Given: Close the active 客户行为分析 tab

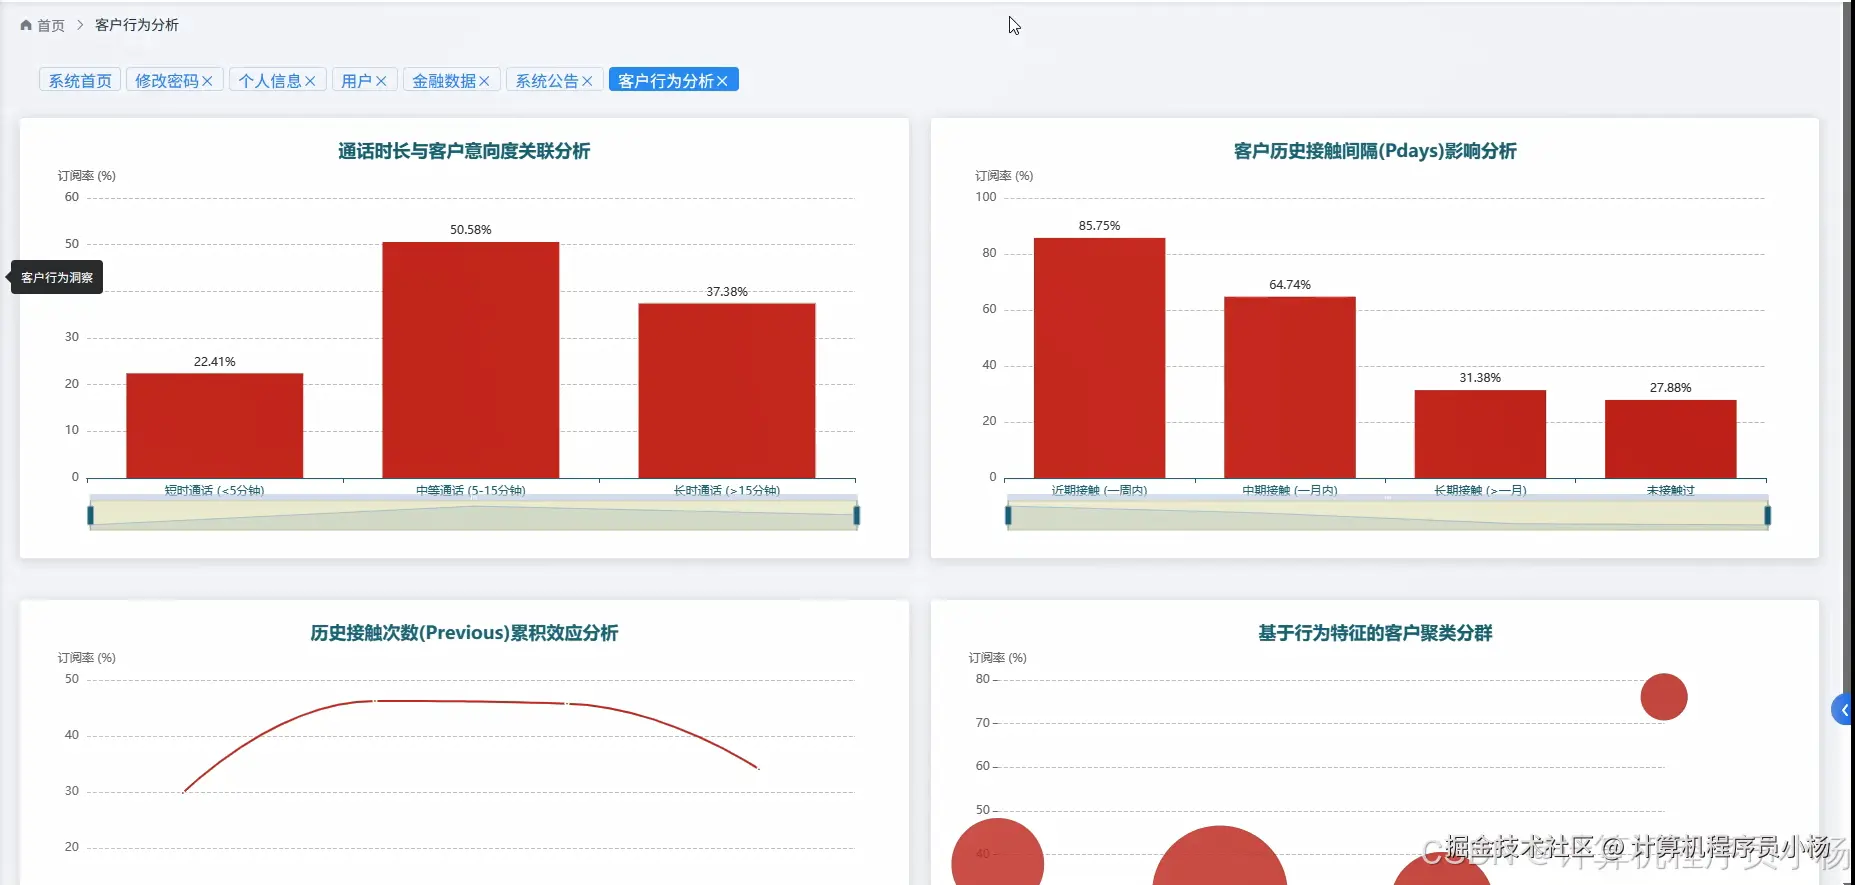Looking at the screenshot, I should pyautogui.click(x=722, y=81).
